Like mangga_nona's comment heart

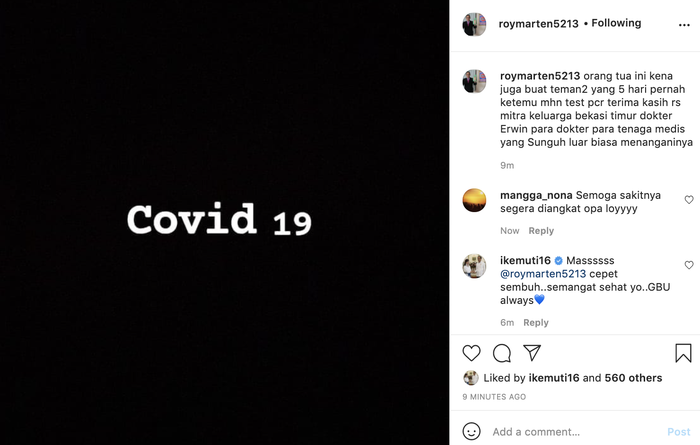689,200
